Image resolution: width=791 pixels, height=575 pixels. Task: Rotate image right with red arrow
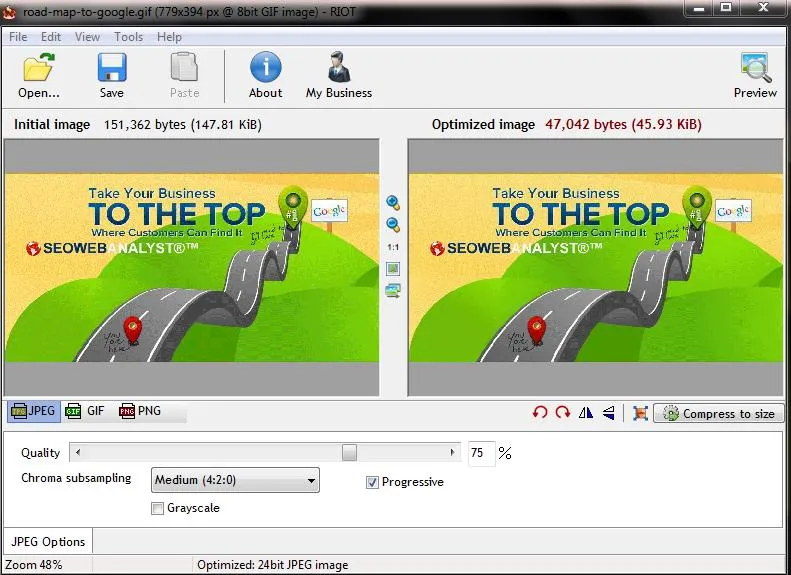(x=562, y=413)
